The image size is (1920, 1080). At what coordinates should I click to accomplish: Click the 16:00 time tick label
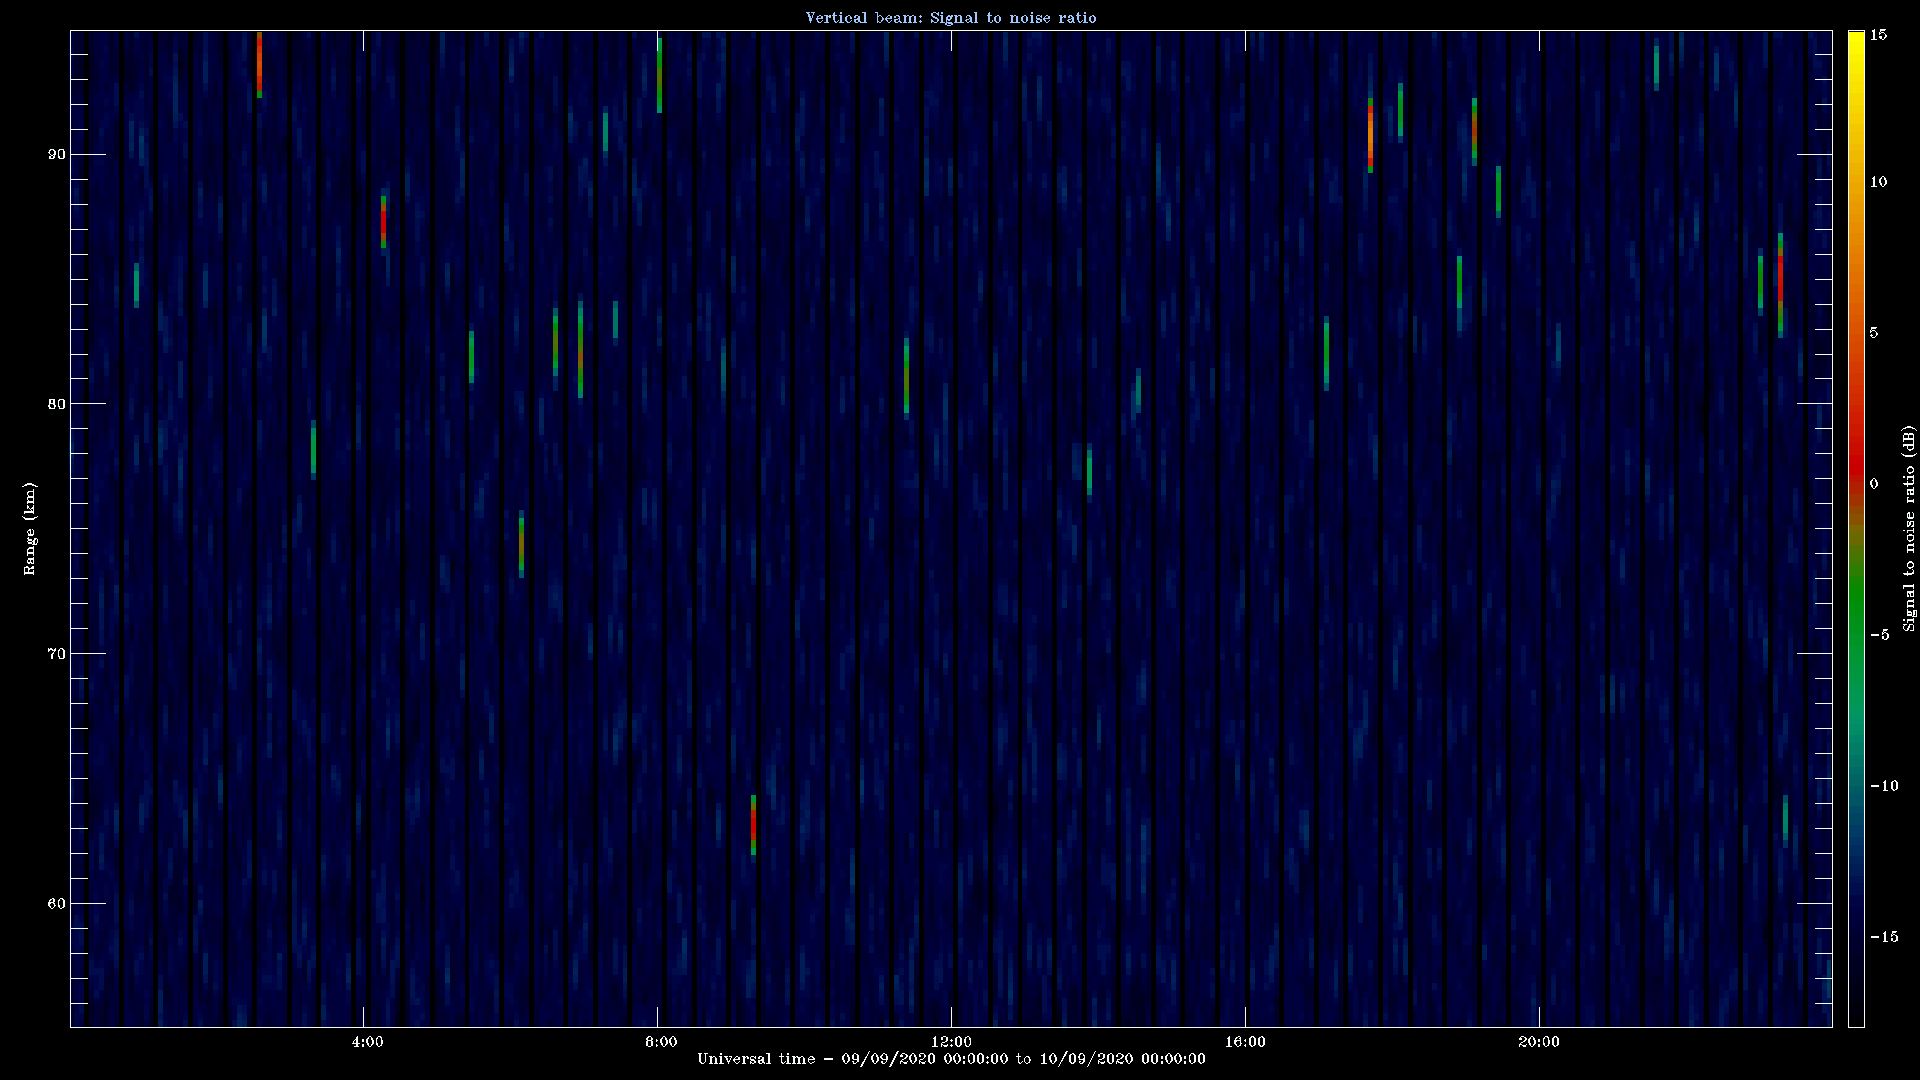click(1245, 1042)
